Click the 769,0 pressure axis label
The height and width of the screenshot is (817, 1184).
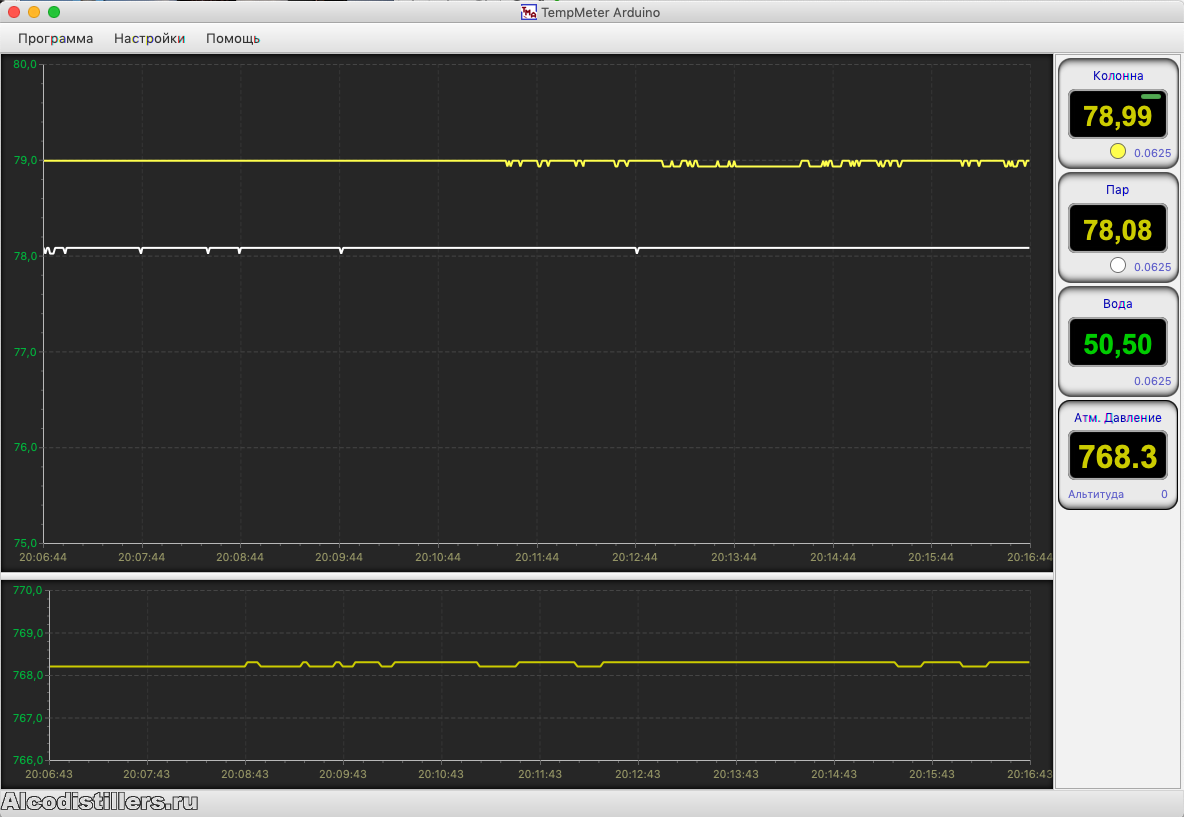(x=28, y=633)
